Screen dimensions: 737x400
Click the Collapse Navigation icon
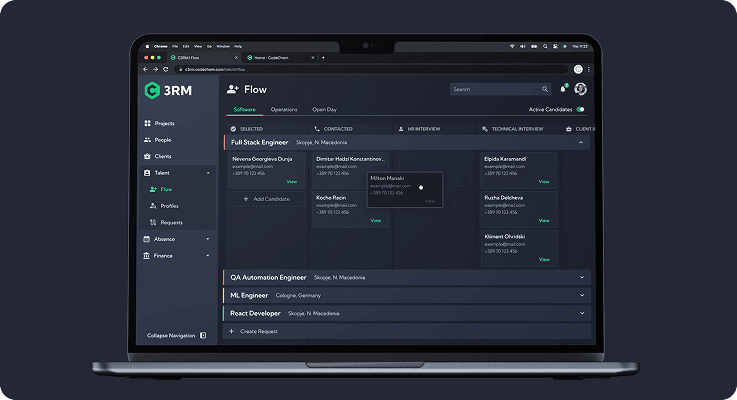(x=203, y=335)
